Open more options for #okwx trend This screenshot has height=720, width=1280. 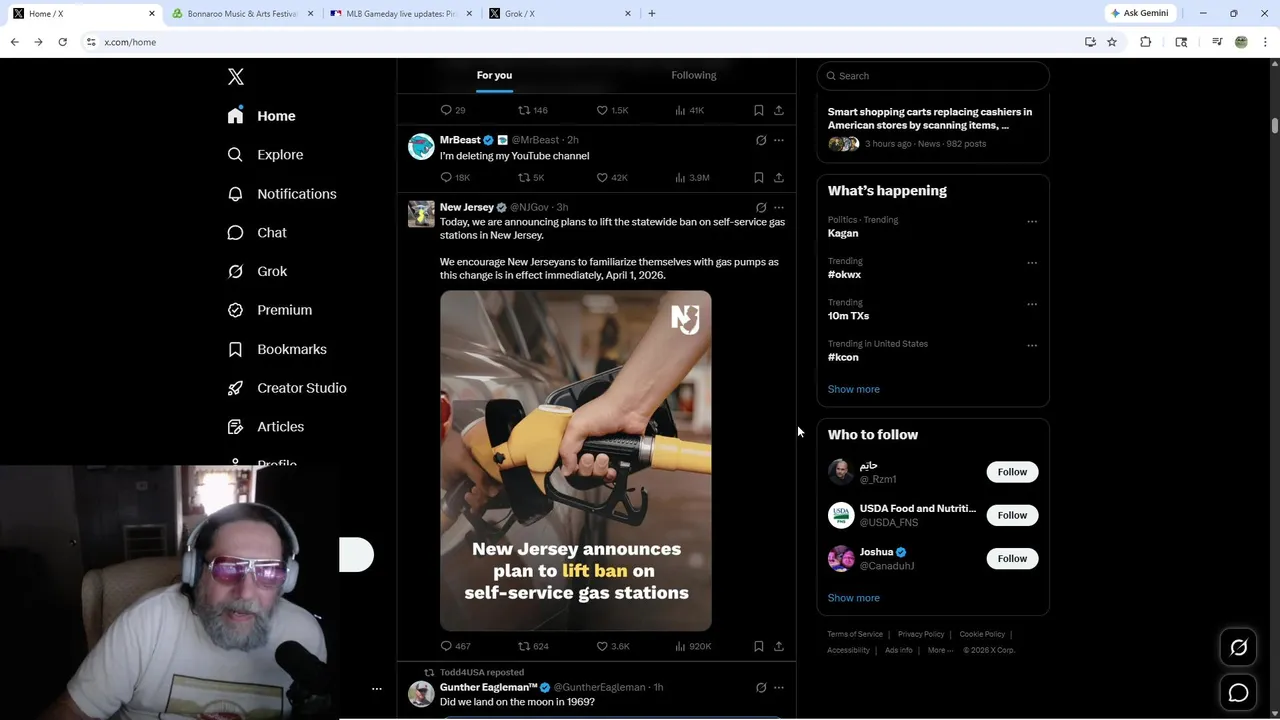click(x=1032, y=263)
